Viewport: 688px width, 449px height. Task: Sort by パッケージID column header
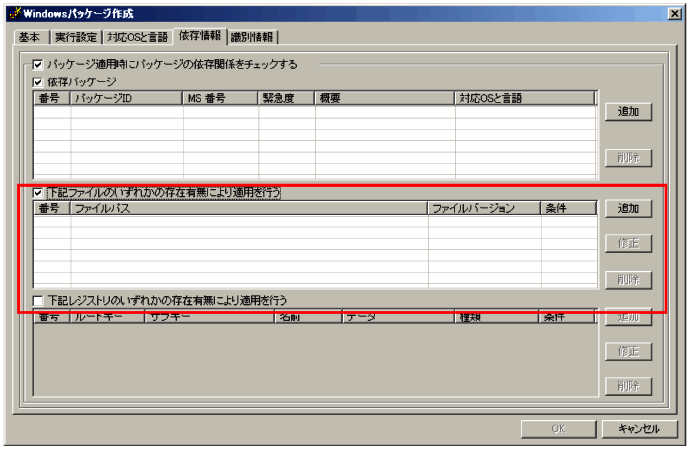[x=126, y=98]
